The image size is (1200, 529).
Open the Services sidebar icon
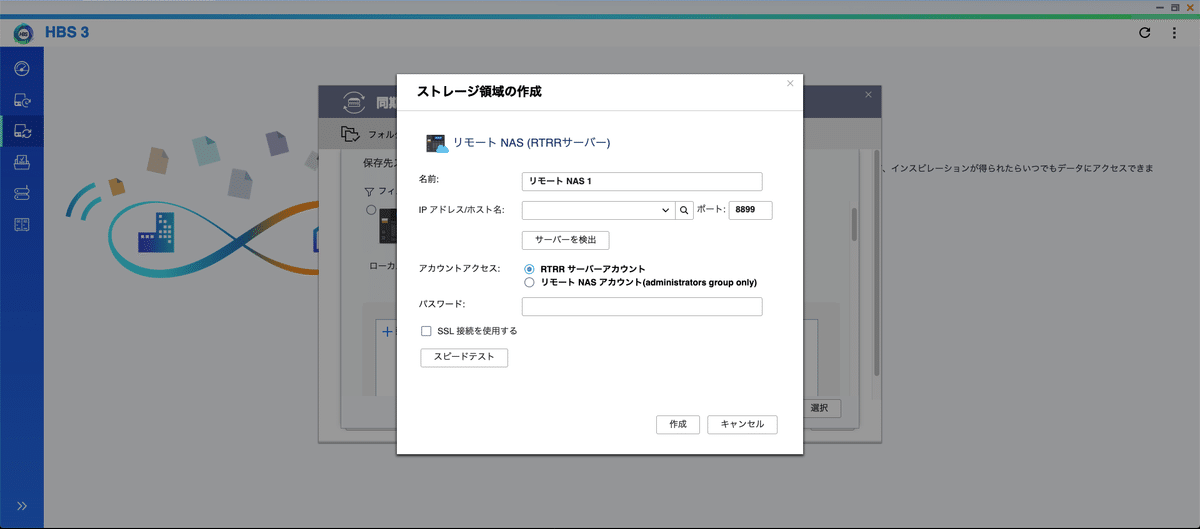(x=22, y=224)
